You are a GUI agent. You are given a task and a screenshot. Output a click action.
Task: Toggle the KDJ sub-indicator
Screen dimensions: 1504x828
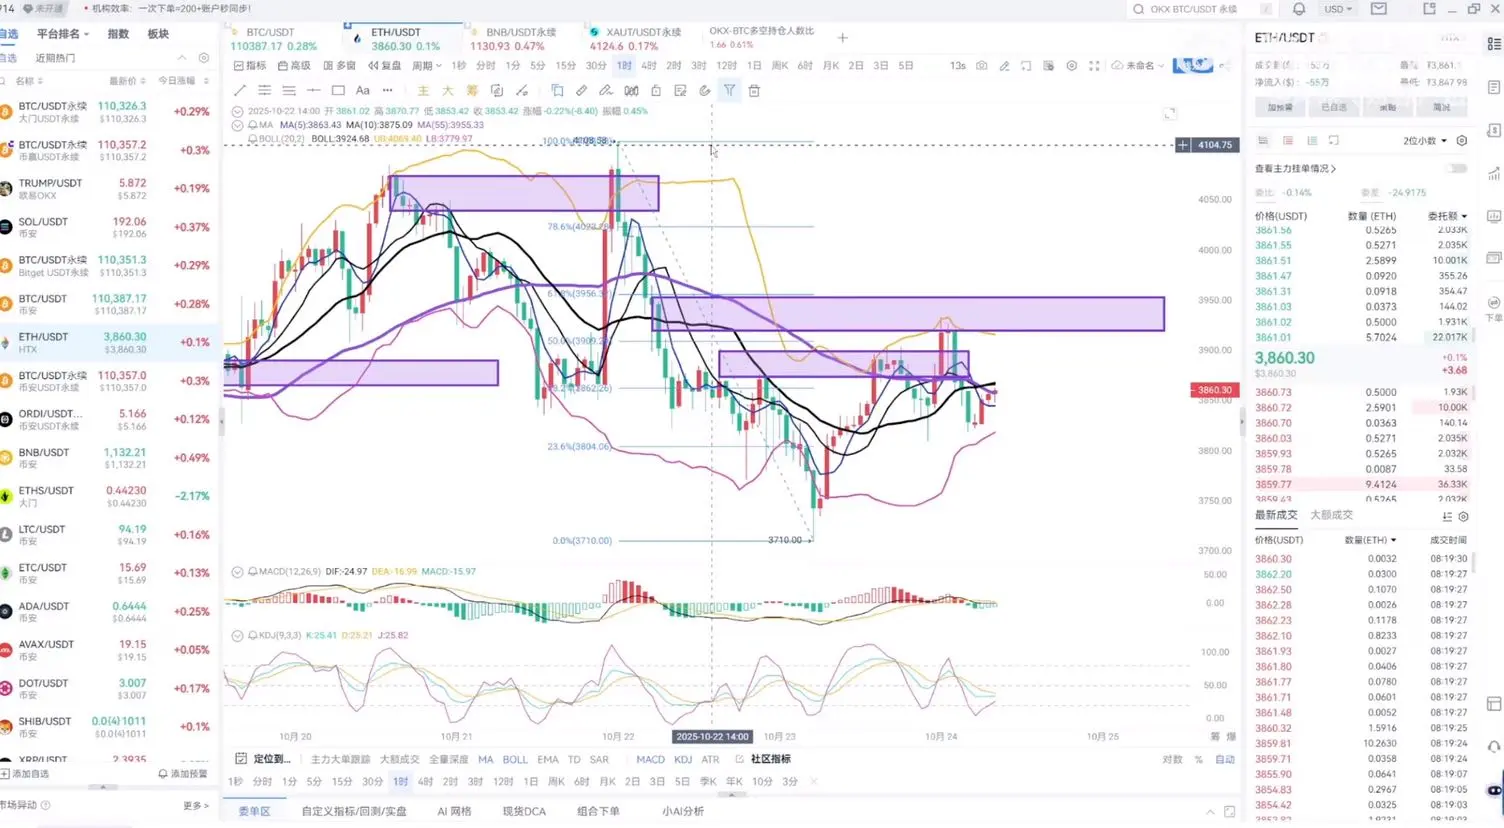(x=683, y=760)
